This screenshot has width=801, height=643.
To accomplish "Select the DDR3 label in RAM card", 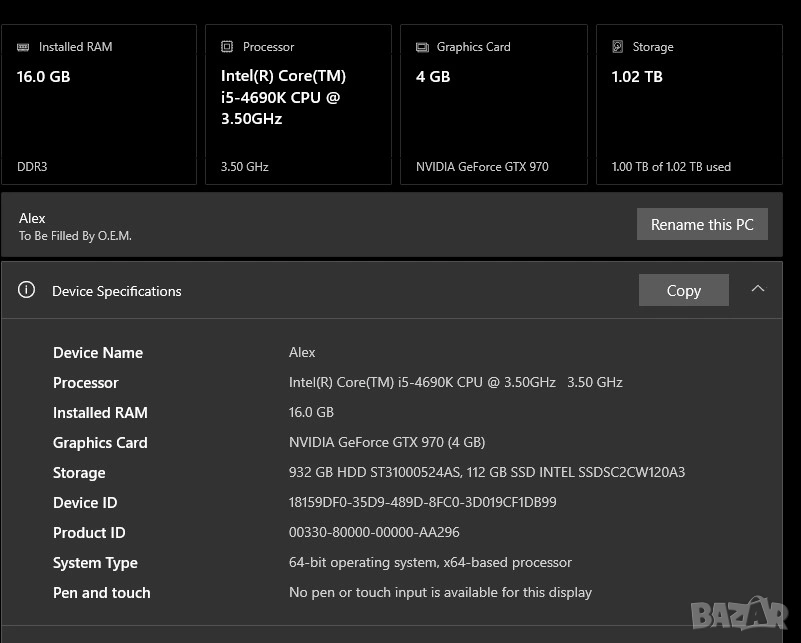I will (32, 167).
